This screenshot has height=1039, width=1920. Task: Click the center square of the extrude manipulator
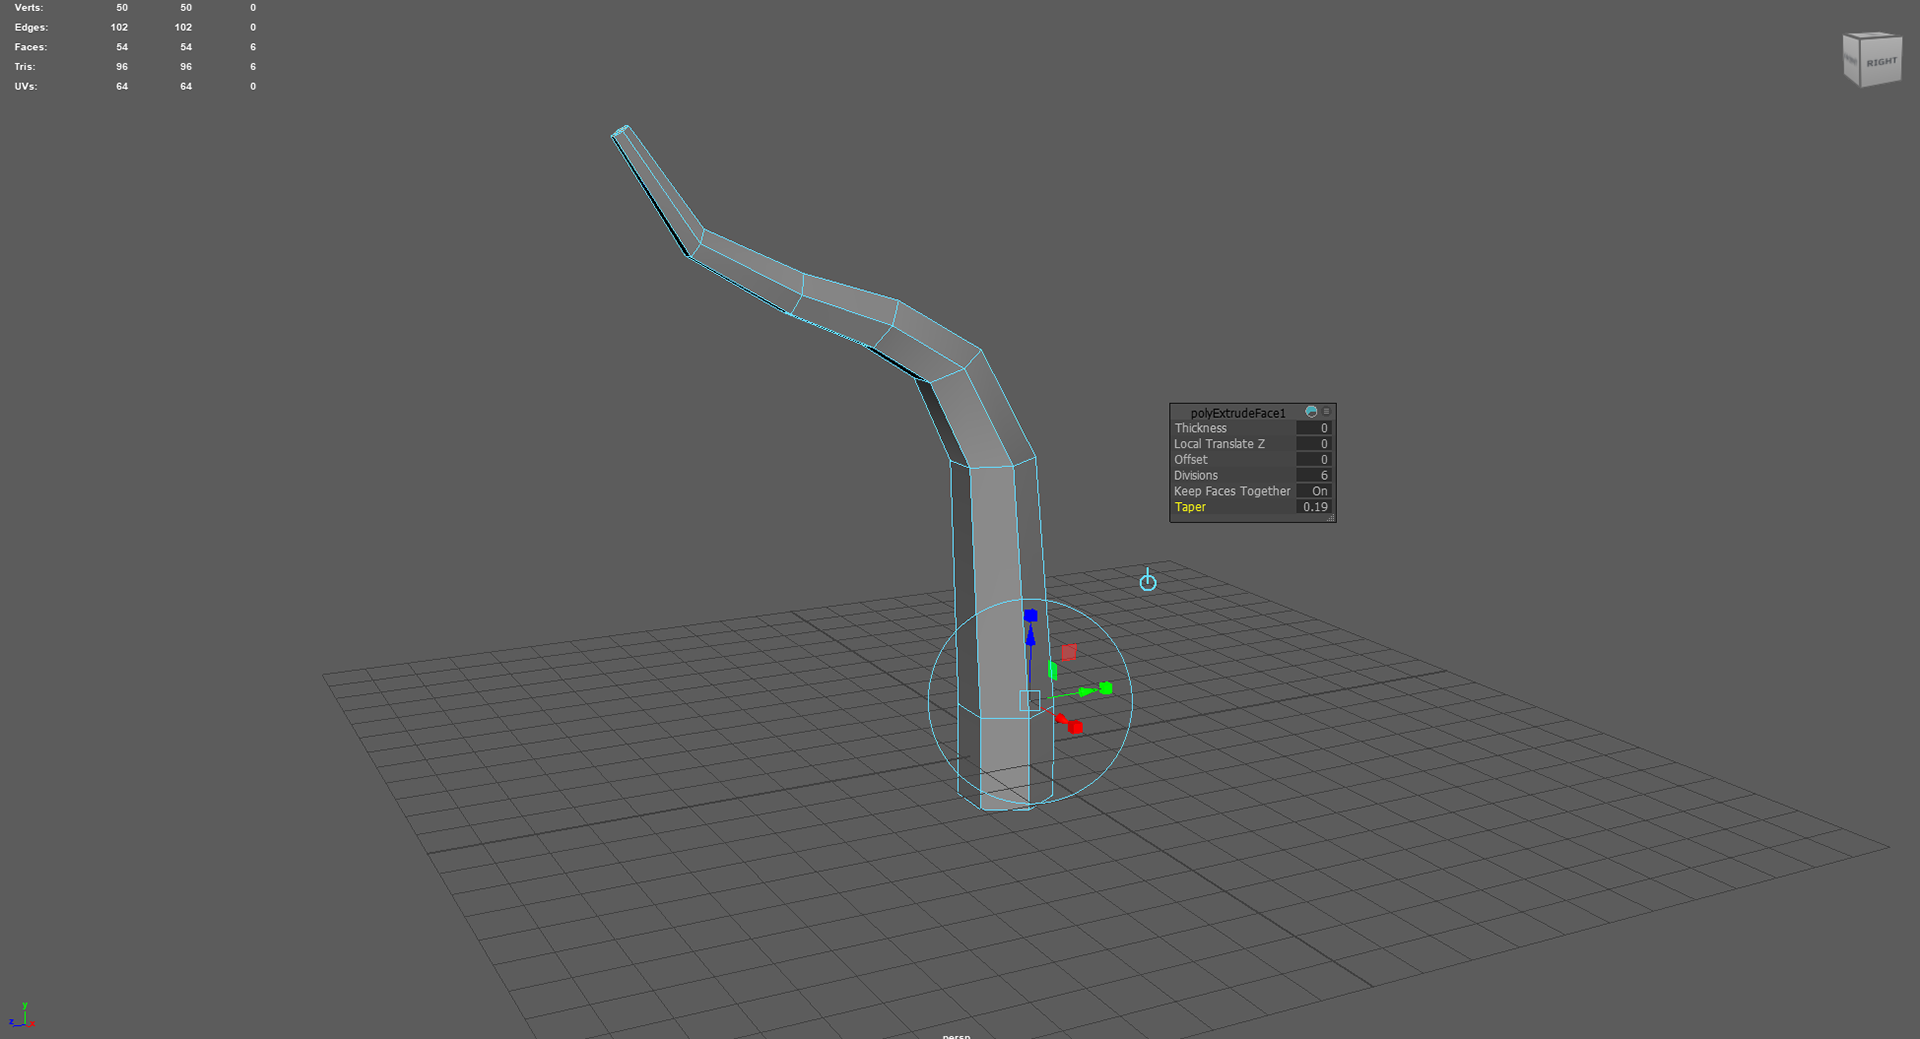point(1030,700)
